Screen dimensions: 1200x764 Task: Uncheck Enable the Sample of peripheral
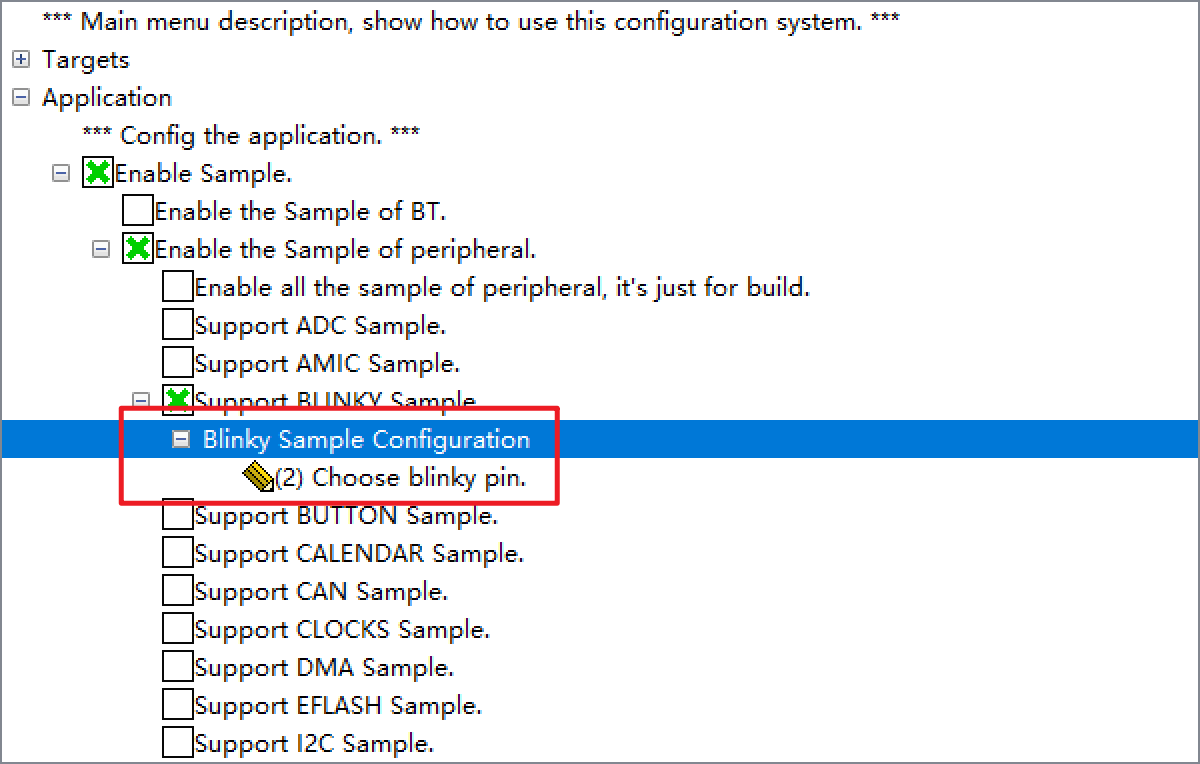click(137, 250)
